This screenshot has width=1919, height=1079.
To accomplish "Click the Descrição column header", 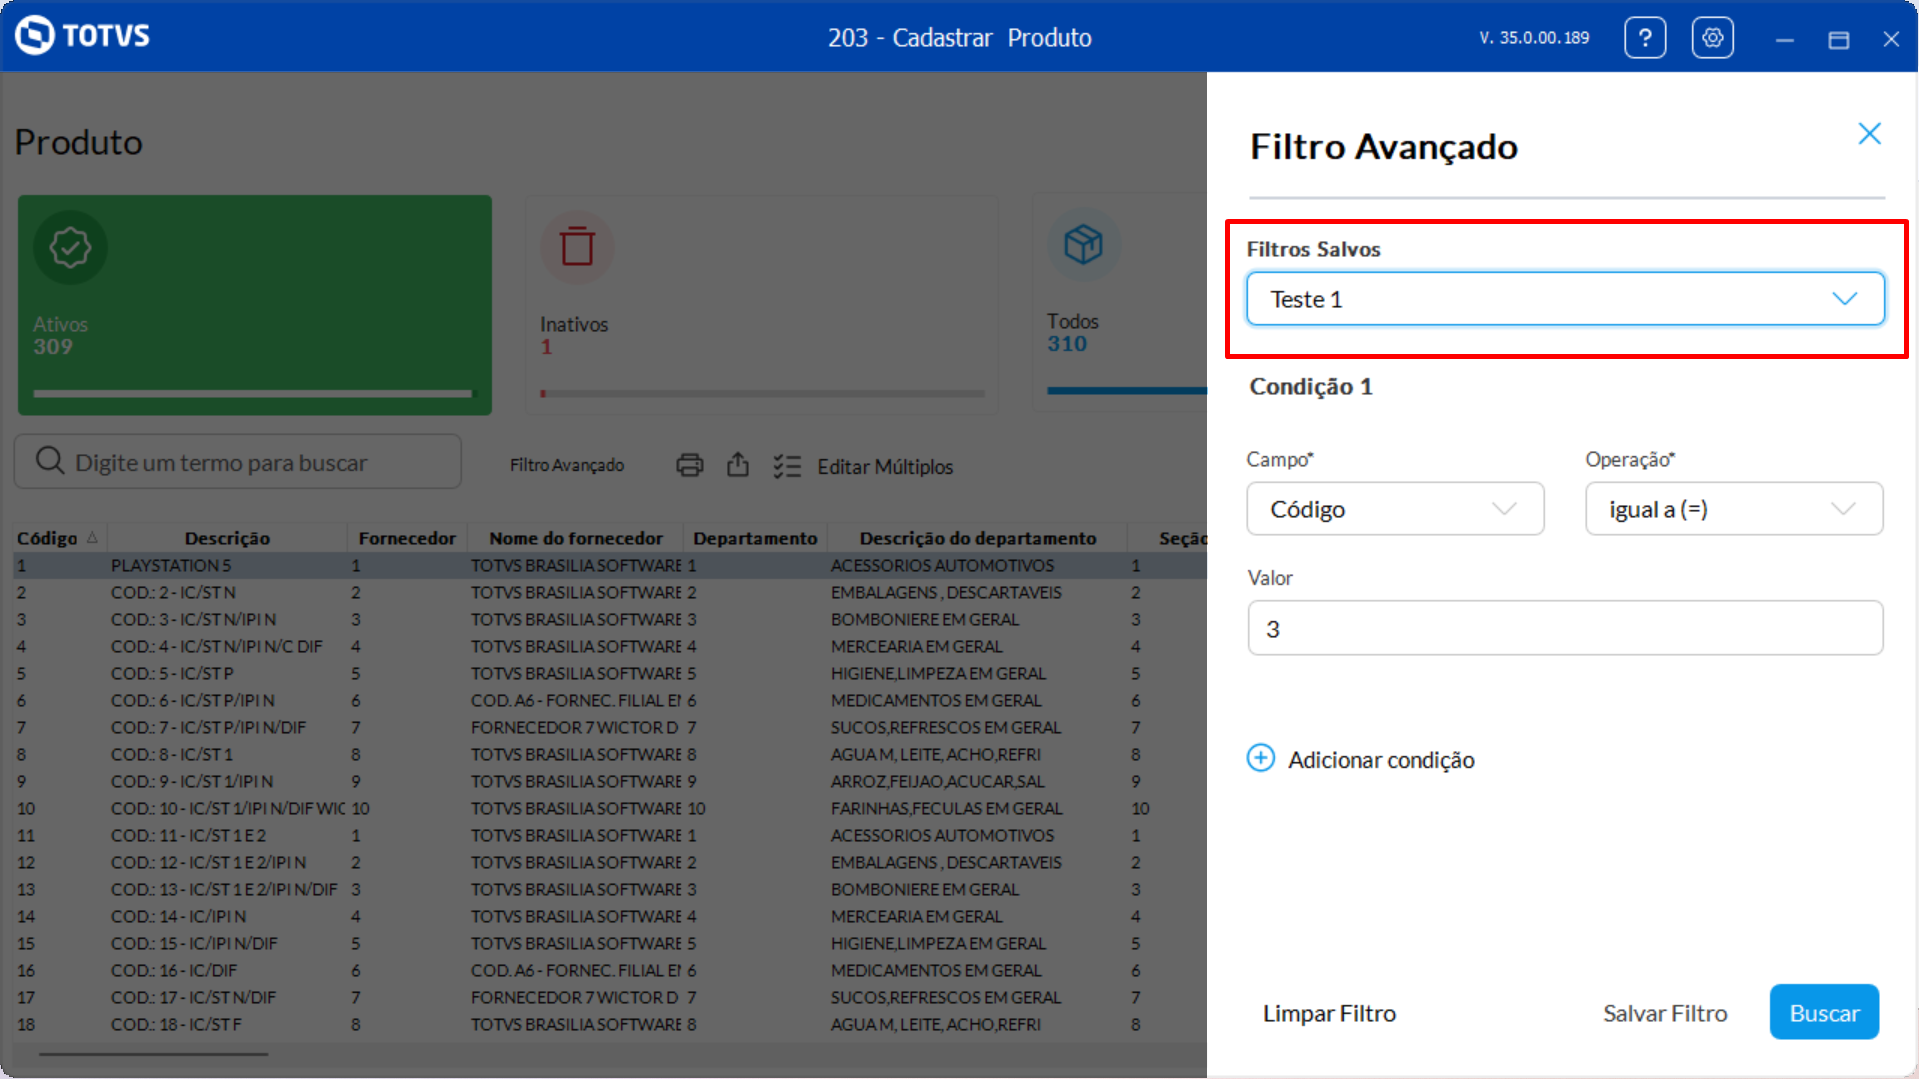I will point(227,538).
